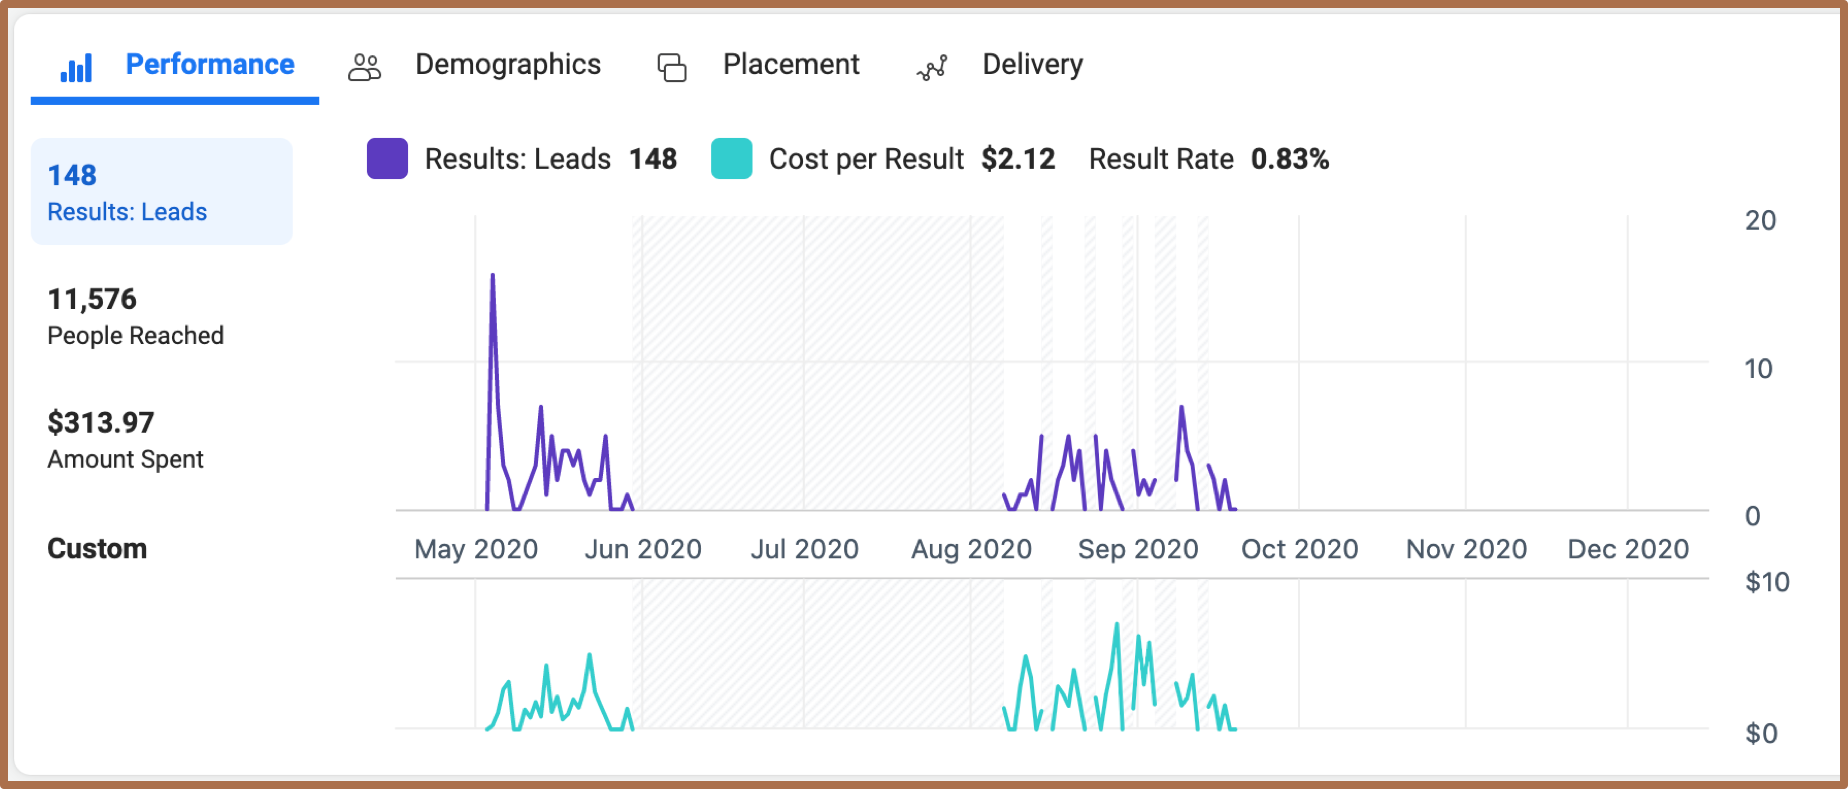Click the Sep 2020 axis label
Screen dimensions: 1848x789
click(x=1138, y=549)
